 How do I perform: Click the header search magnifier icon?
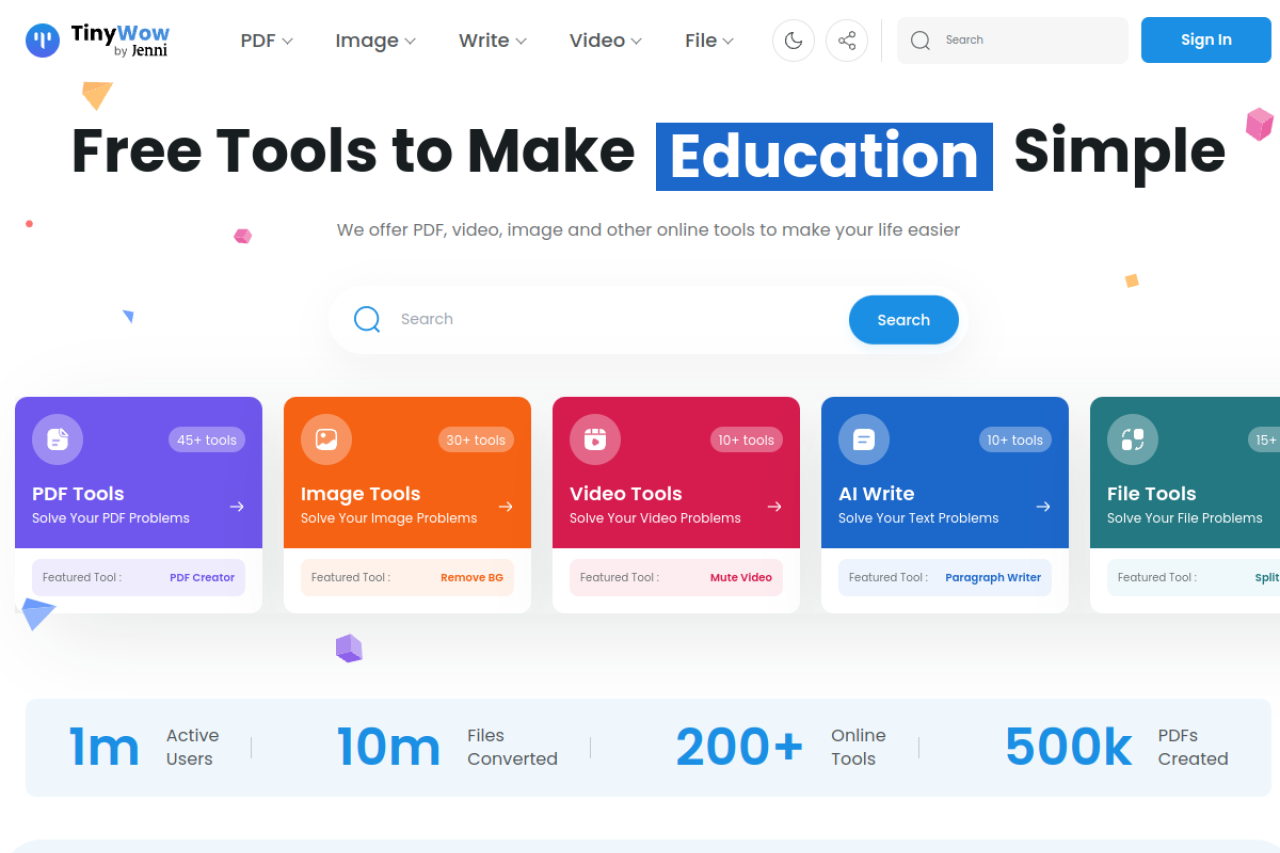coord(921,40)
